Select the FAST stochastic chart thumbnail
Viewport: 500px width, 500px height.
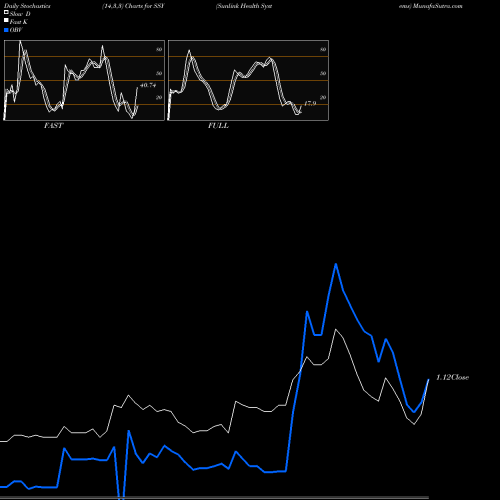(x=84, y=80)
